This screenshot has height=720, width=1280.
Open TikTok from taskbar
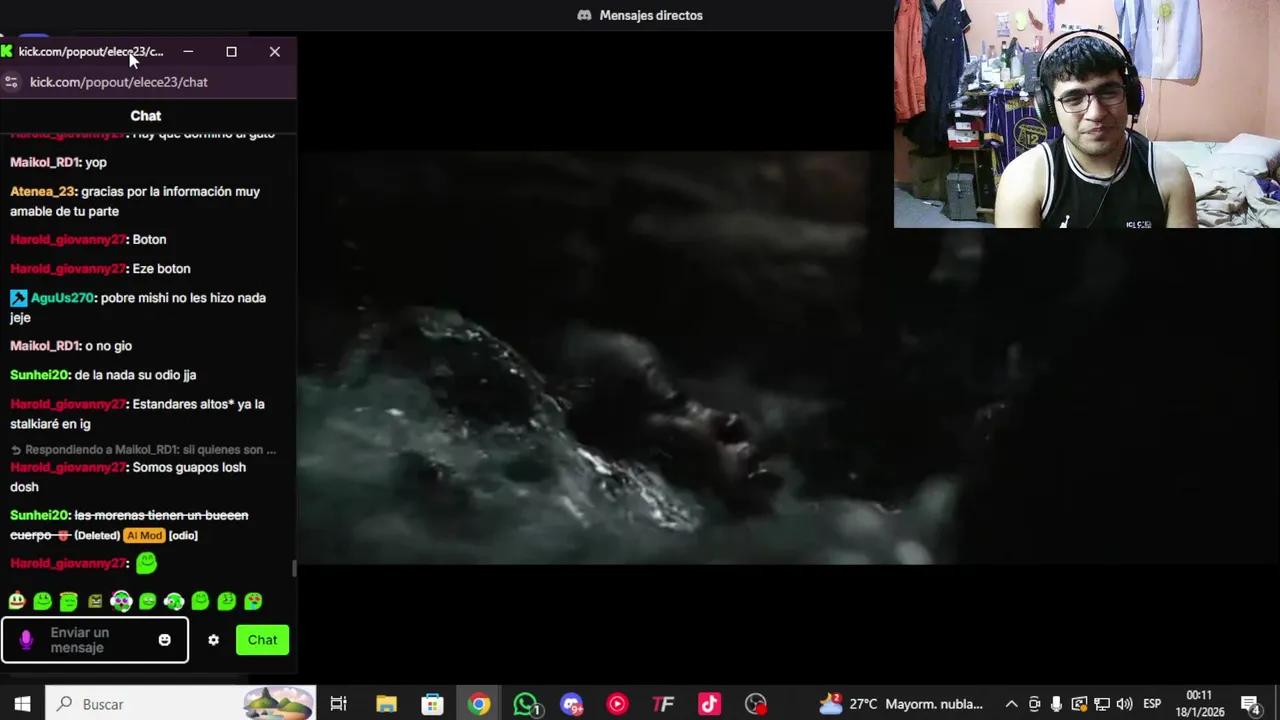click(709, 704)
